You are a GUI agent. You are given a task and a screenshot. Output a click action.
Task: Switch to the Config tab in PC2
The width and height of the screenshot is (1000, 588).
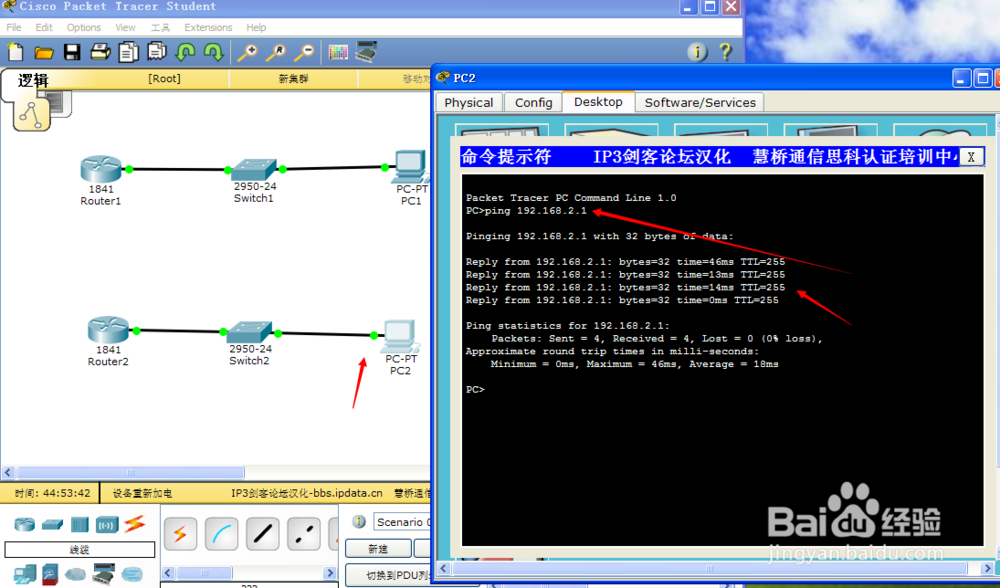[x=534, y=103]
